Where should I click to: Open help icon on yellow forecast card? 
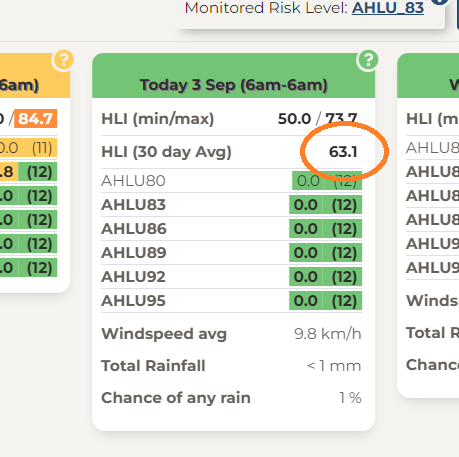(63, 60)
